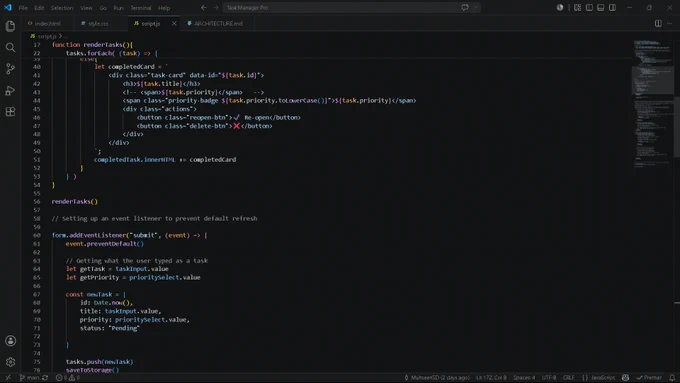This screenshot has height=383, width=680.
Task: Synchronize changes with the sync icon
Action: coord(45,377)
